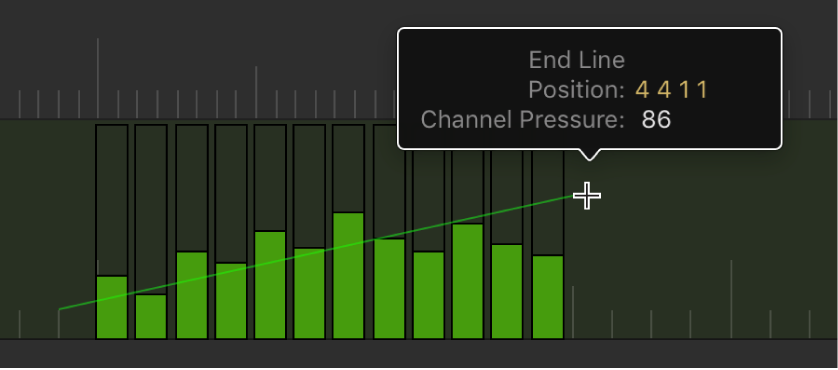The image size is (838, 370).
Task: Click the End Line label in the tooltip
Action: click(577, 60)
